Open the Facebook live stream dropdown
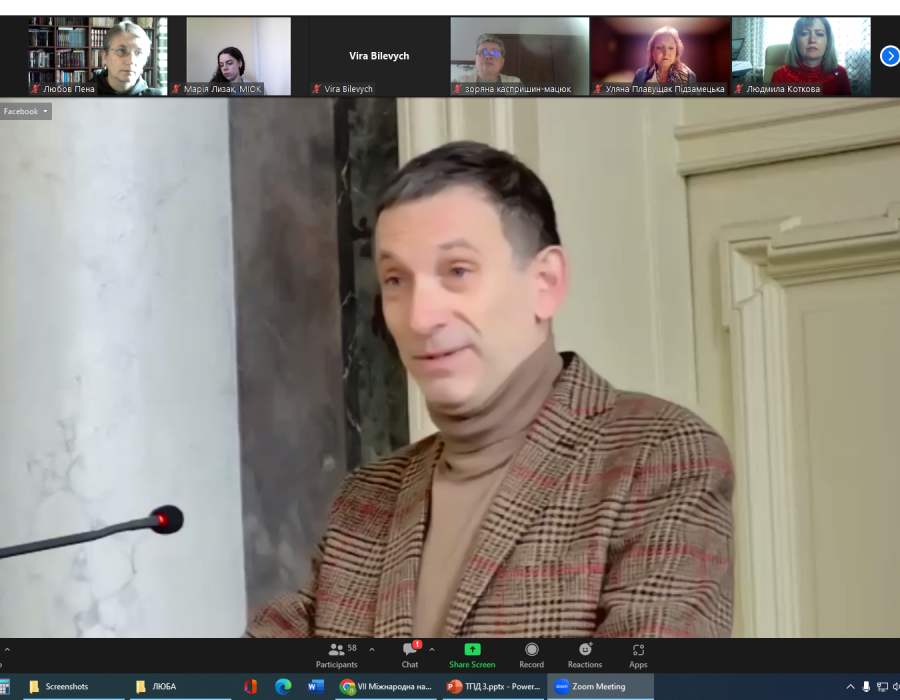Screen dimensions: 900x700 (x=26, y=111)
